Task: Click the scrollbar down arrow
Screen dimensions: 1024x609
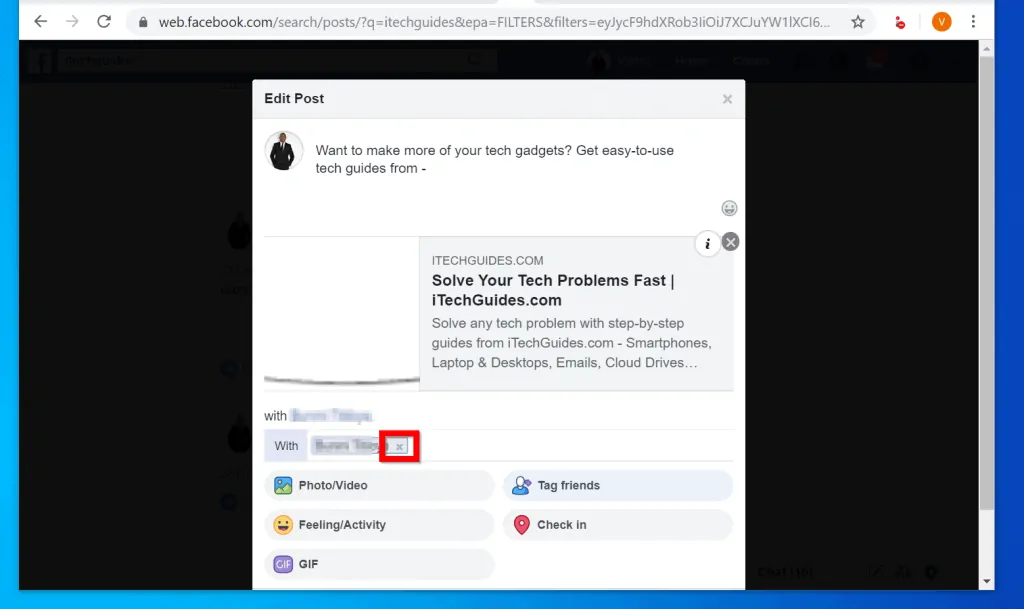Action: click(986, 581)
